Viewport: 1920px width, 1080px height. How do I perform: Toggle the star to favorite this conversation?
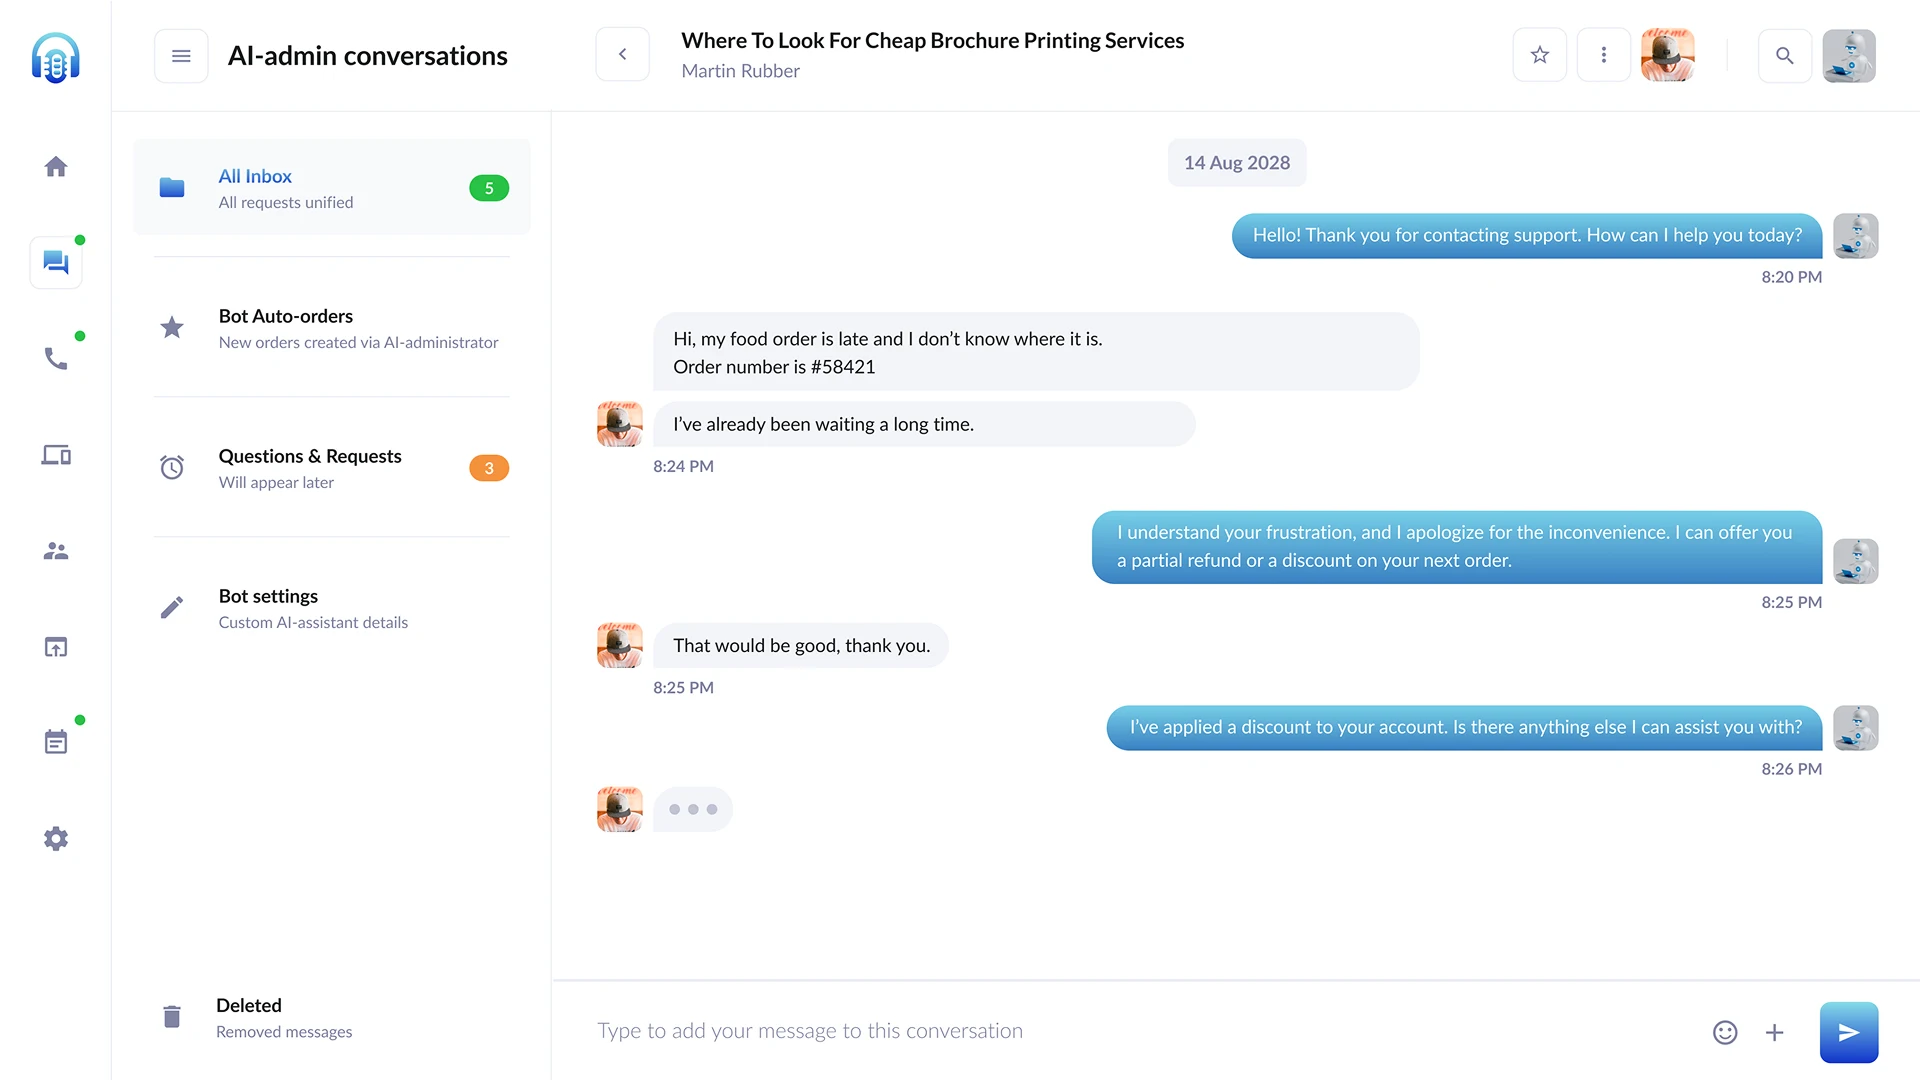1539,55
